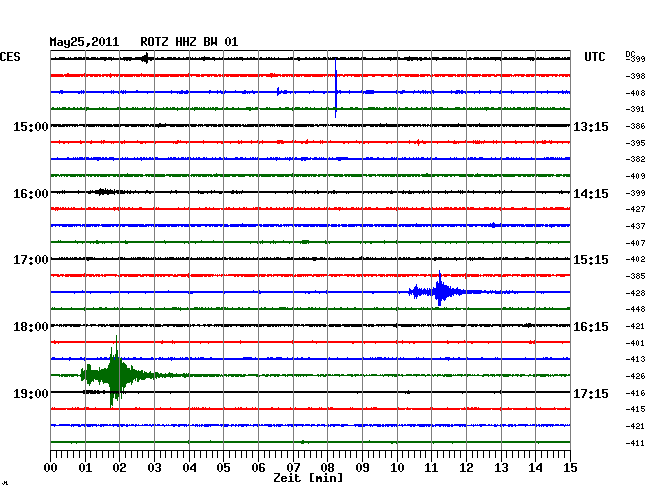Select the DC offset value -426
This screenshot has width=650, height=494.
tap(635, 376)
